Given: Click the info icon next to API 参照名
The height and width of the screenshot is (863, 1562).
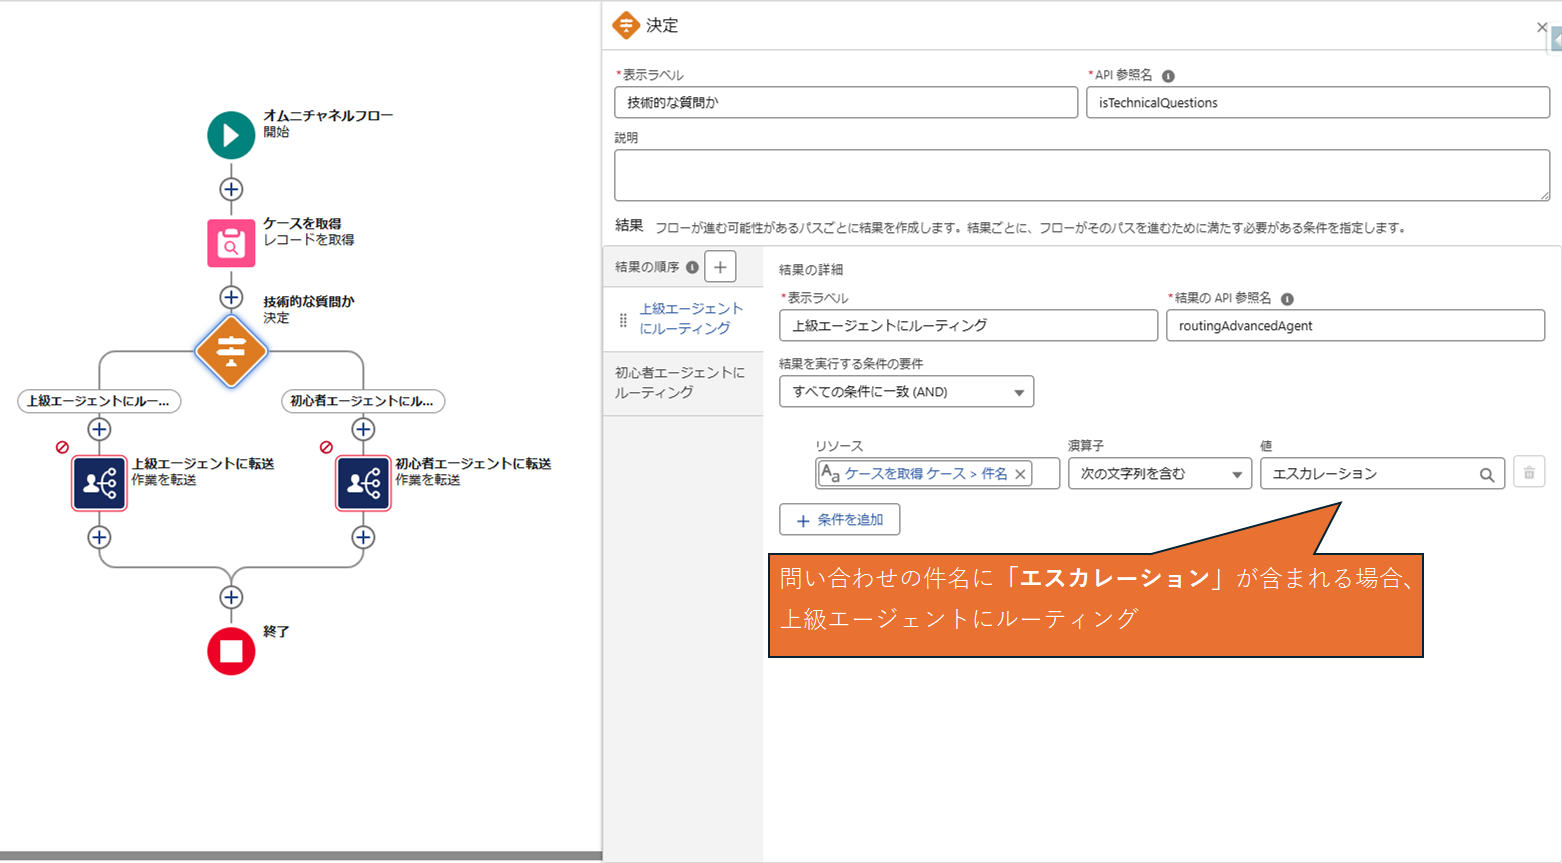Looking at the screenshot, I should click(1168, 76).
